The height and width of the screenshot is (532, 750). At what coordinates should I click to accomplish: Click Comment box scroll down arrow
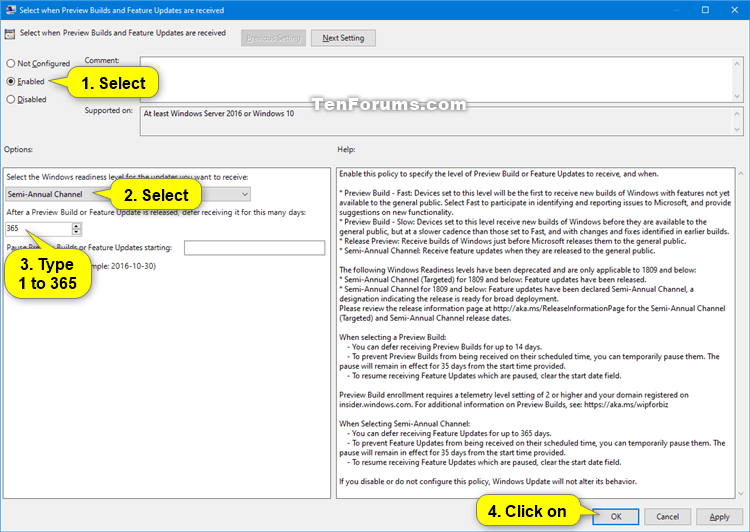[x=737, y=96]
